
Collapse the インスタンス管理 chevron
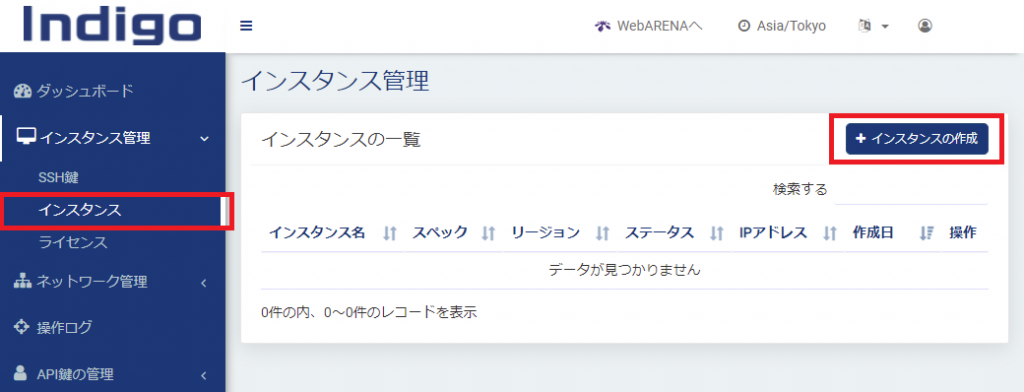tap(204, 139)
